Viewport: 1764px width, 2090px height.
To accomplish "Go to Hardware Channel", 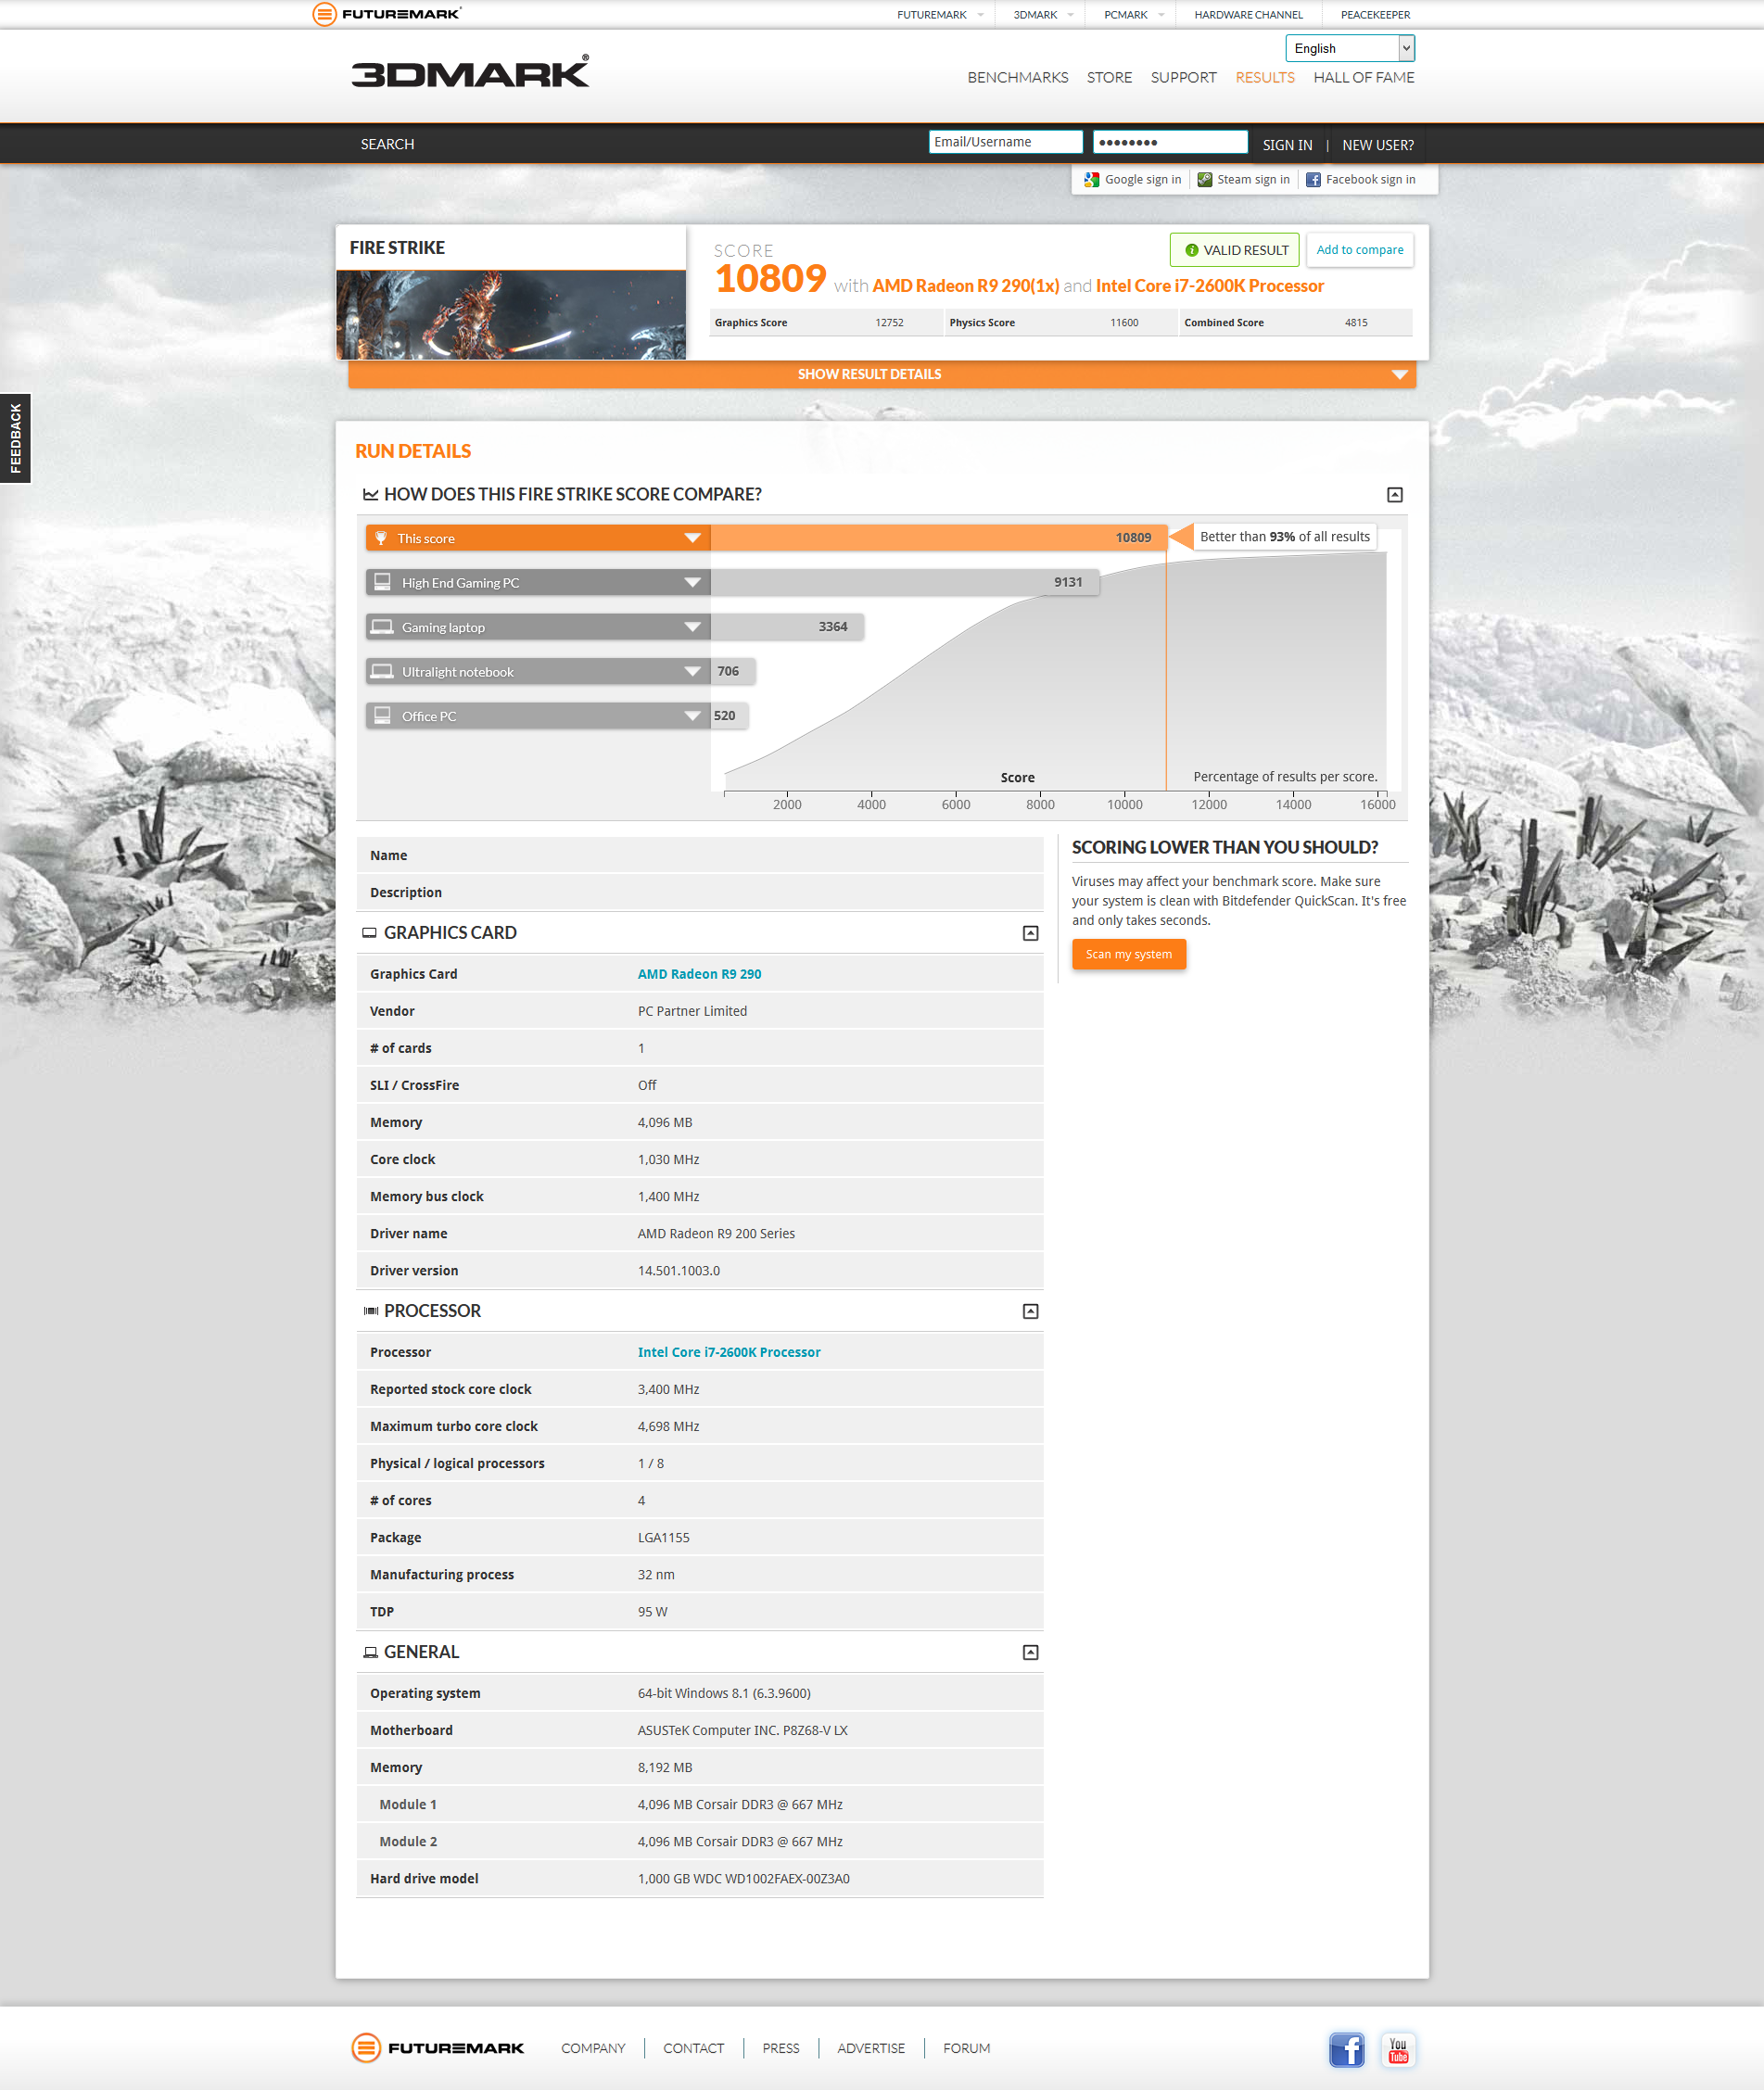I will (1248, 15).
